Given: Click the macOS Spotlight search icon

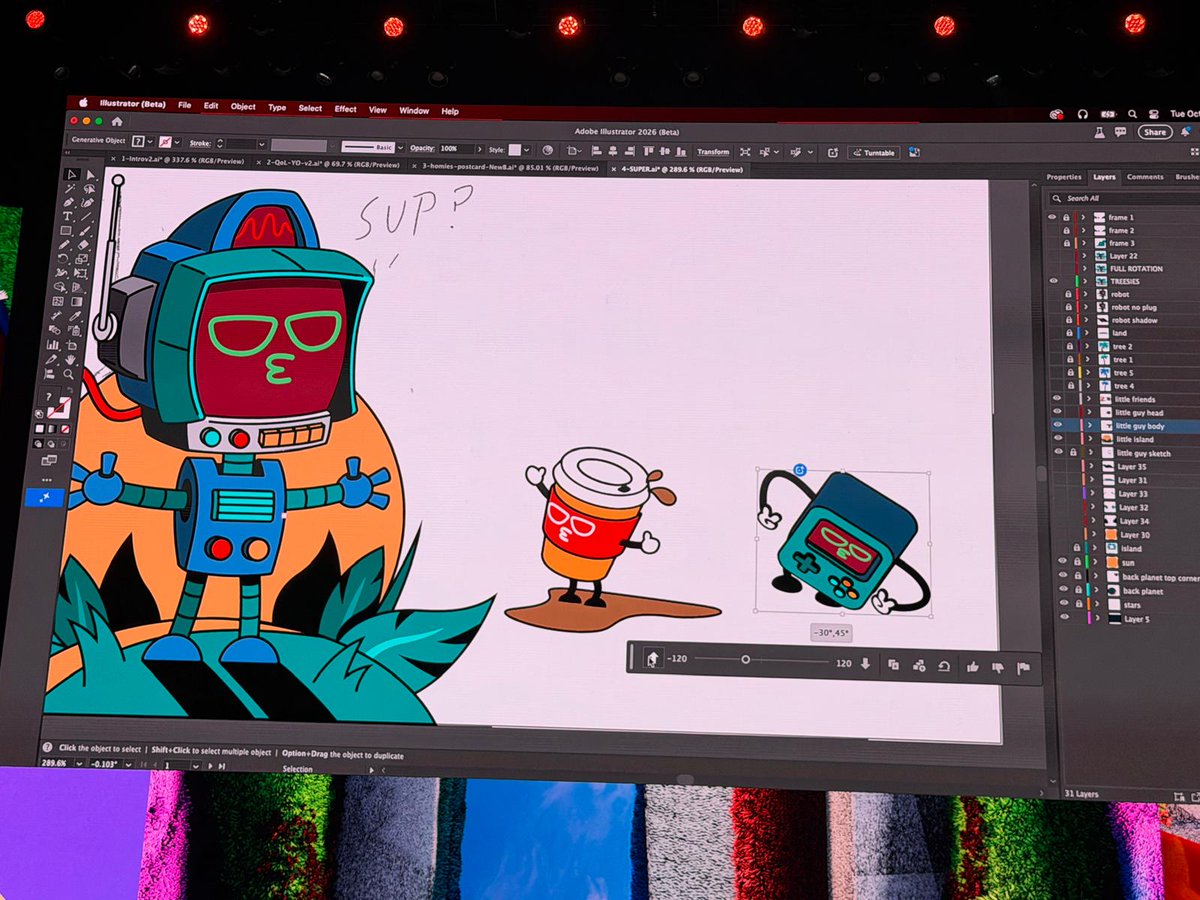Looking at the screenshot, I should click(x=1131, y=114).
